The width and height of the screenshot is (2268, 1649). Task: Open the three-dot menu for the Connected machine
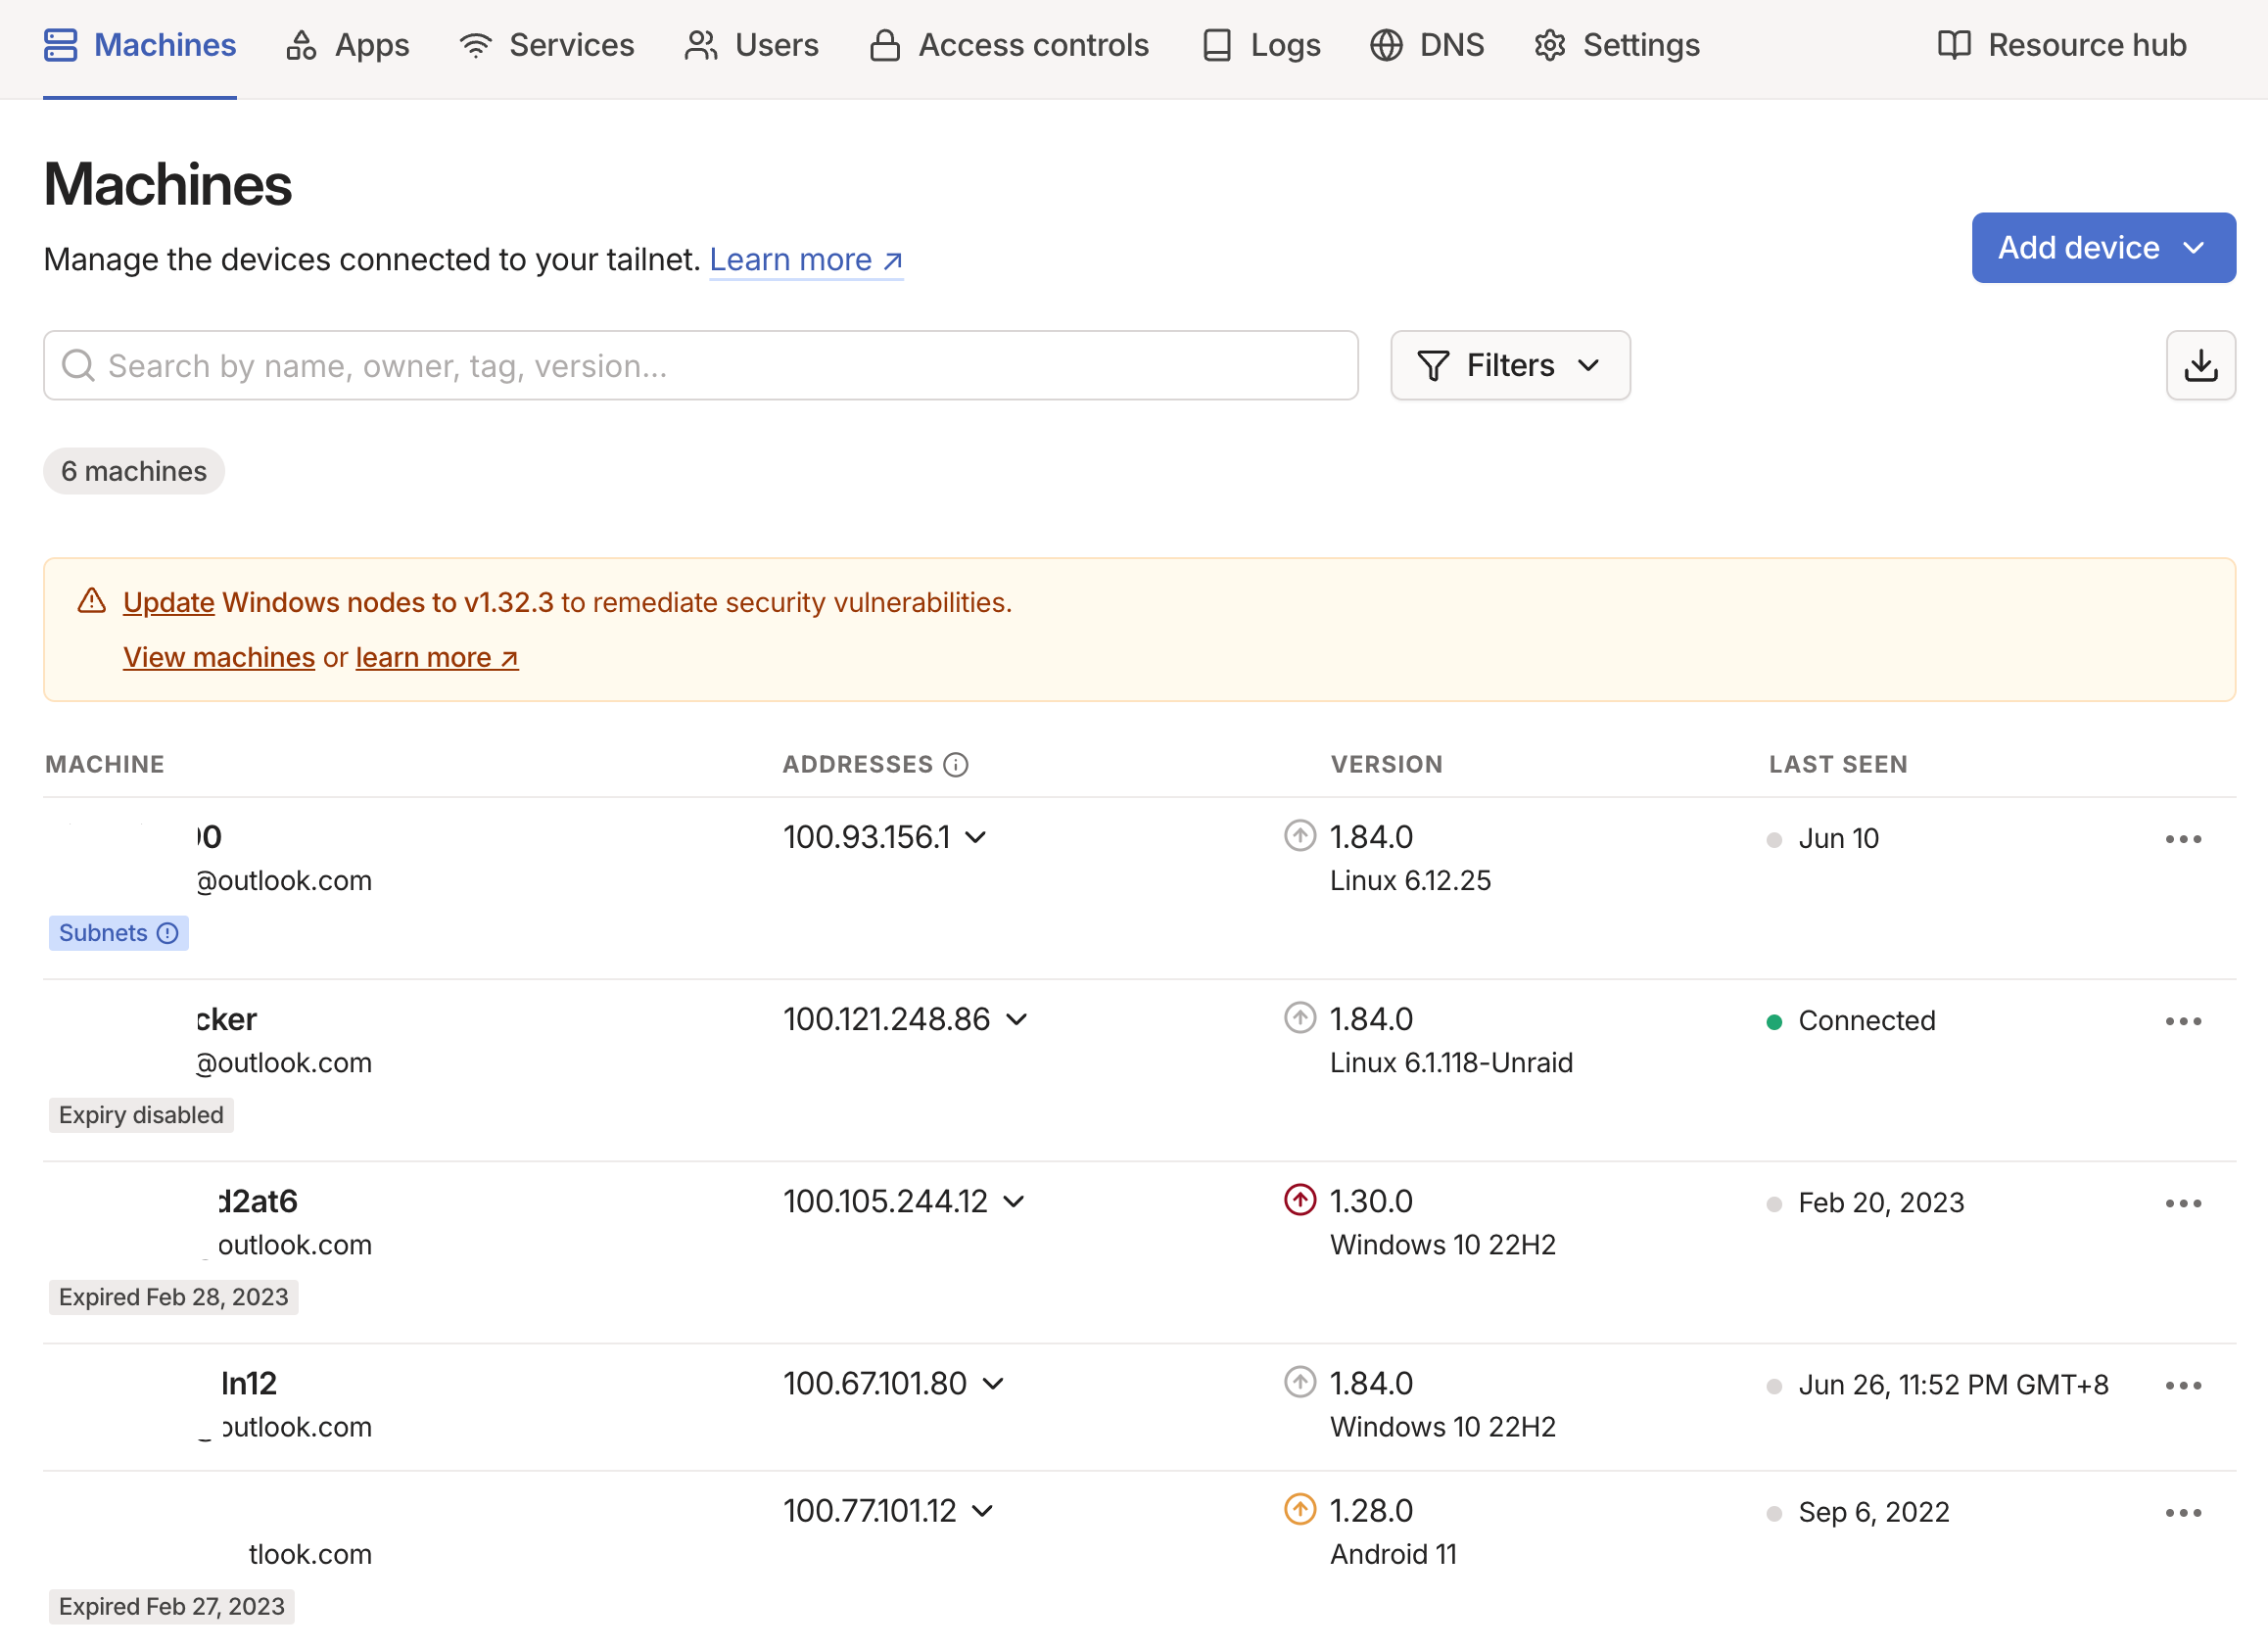pyautogui.click(x=2182, y=1021)
